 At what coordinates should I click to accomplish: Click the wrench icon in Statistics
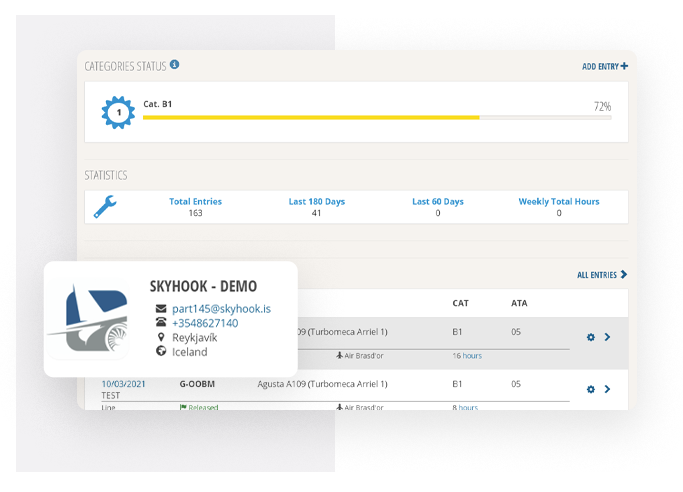point(105,206)
